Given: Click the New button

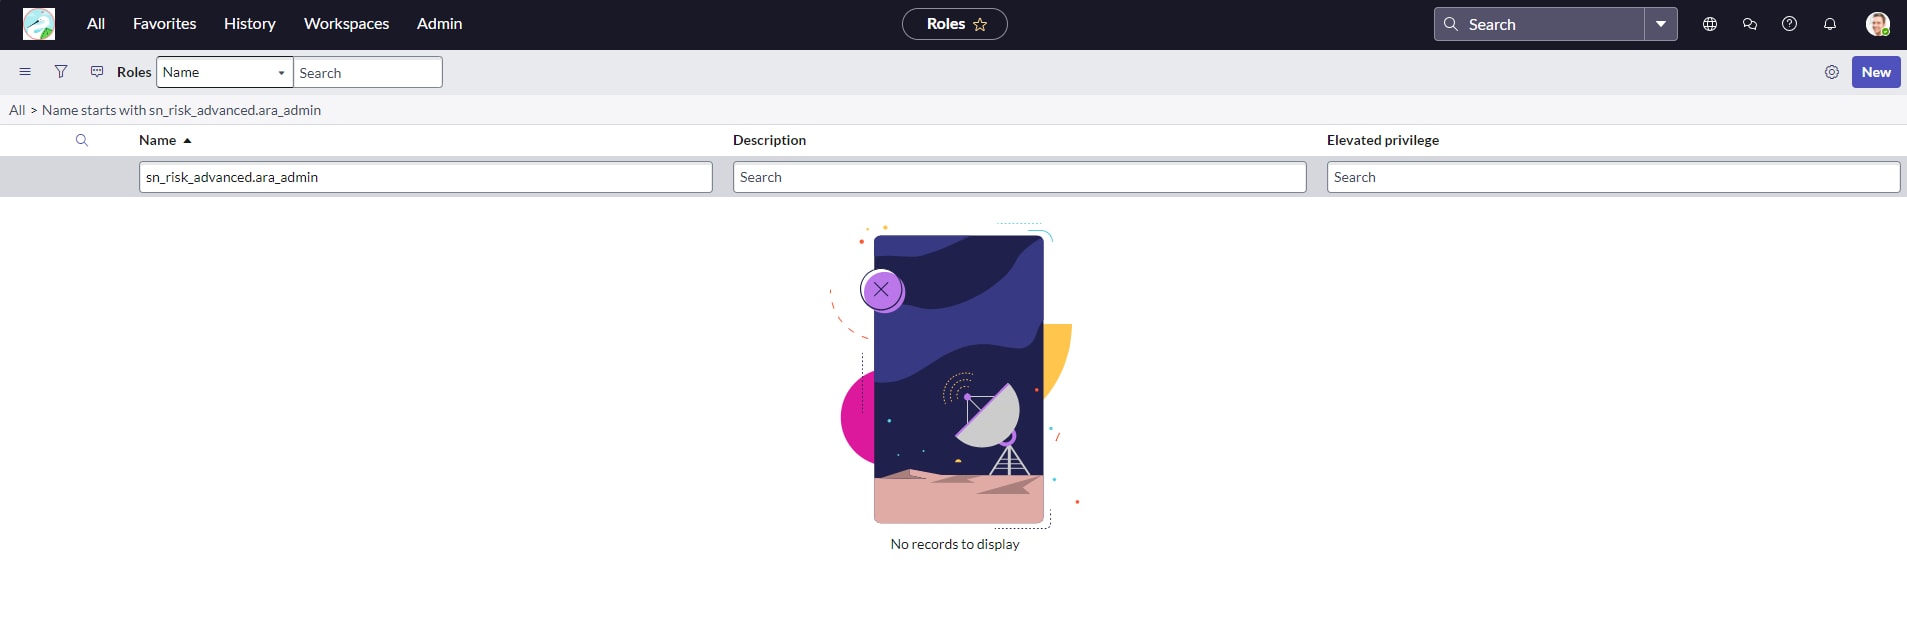Looking at the screenshot, I should (x=1876, y=72).
